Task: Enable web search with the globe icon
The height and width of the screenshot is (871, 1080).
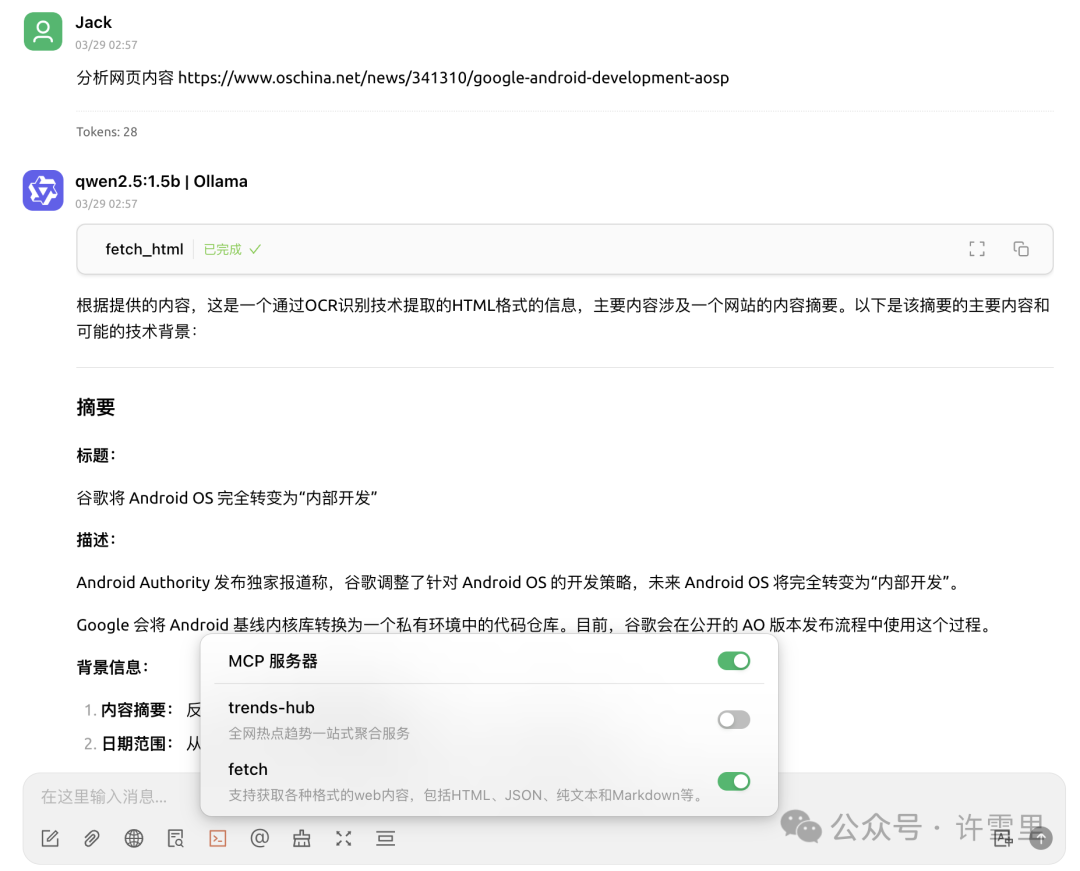Action: [133, 838]
